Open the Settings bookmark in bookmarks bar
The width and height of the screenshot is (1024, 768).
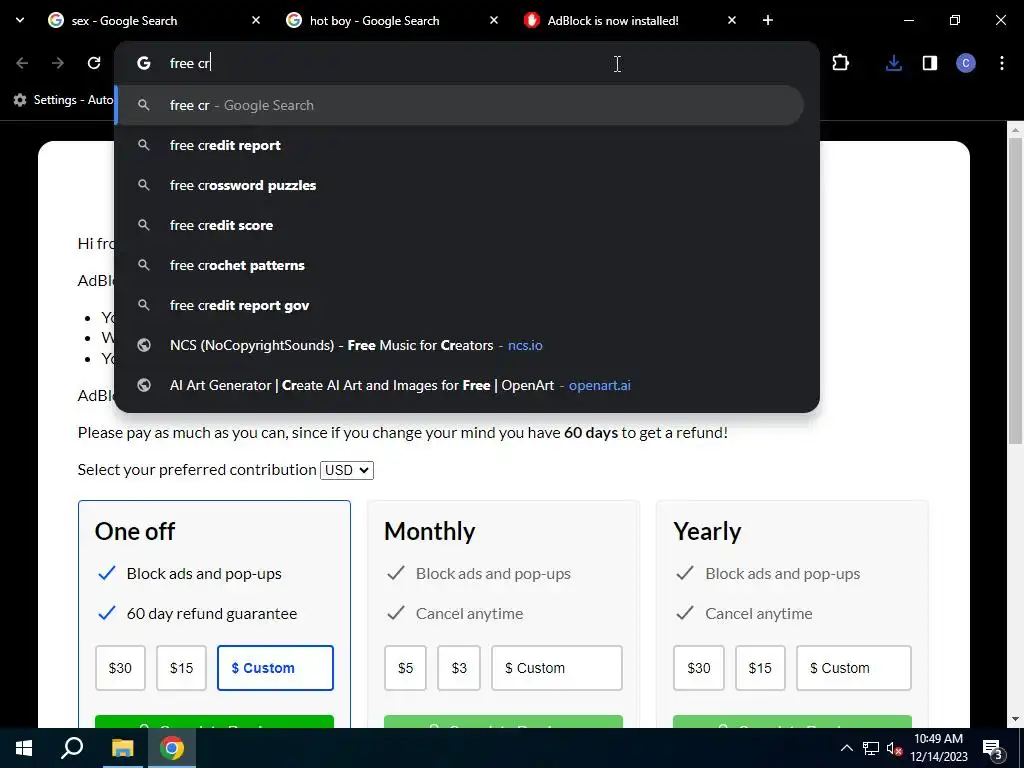[63, 100]
